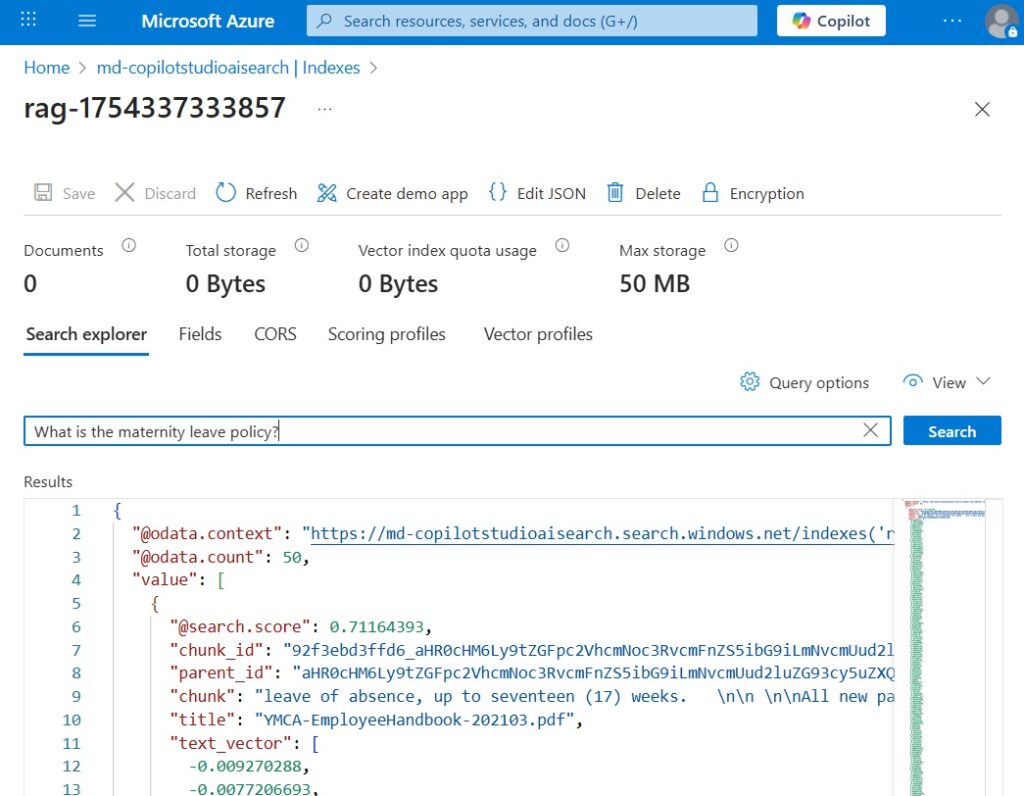
Task: Click the Microsoft Azure home title
Action: pos(208,21)
